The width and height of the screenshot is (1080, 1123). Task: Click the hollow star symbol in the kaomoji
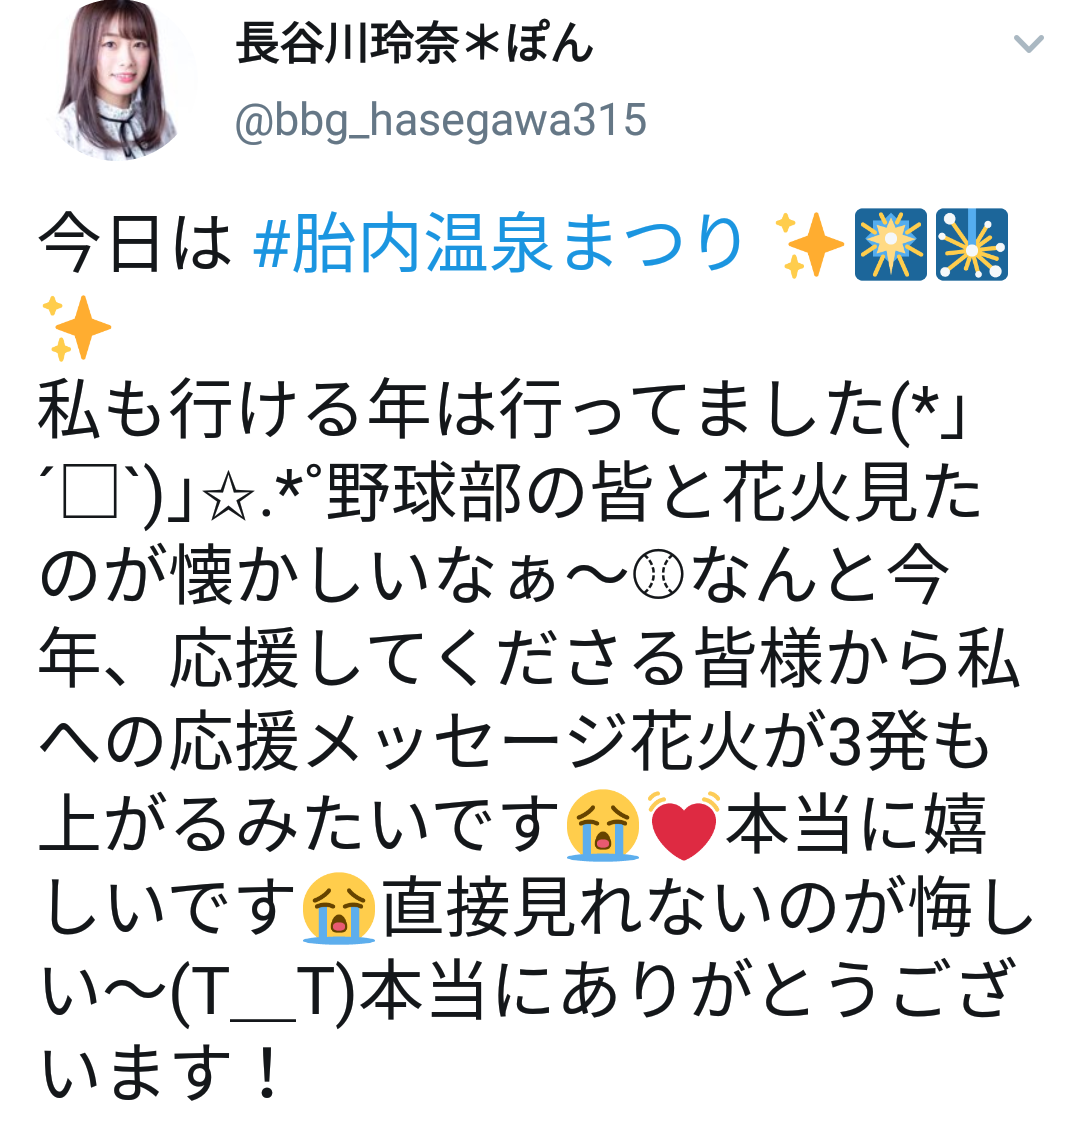point(228,496)
